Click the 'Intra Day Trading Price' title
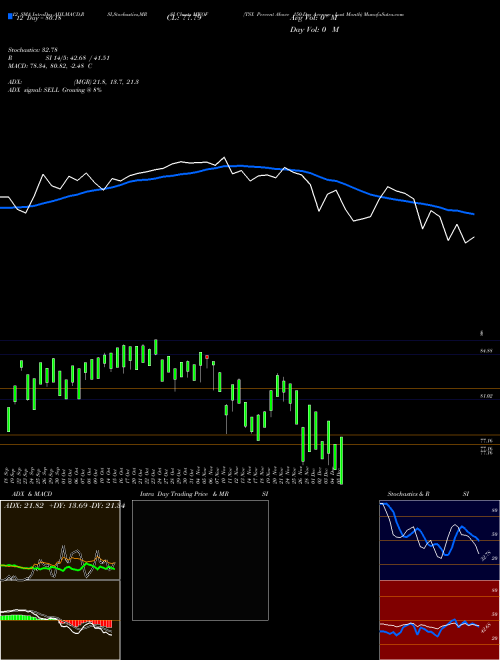Viewport: 500px width, 660px height. [174, 494]
